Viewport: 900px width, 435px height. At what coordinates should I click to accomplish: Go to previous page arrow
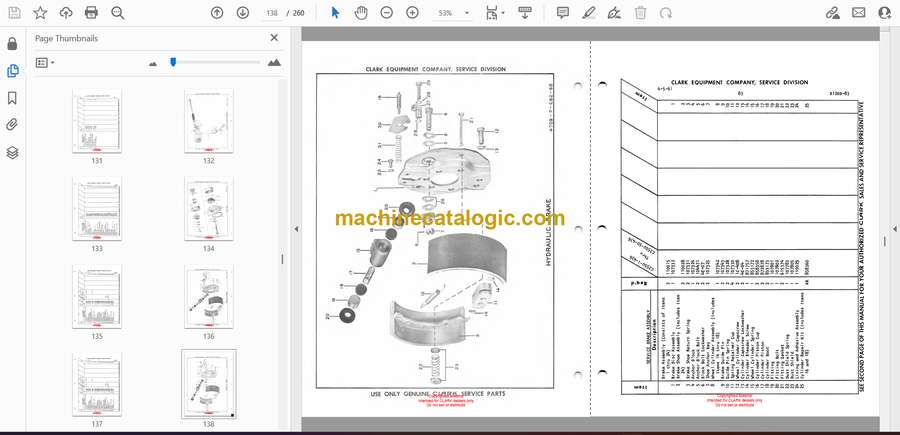click(x=217, y=13)
